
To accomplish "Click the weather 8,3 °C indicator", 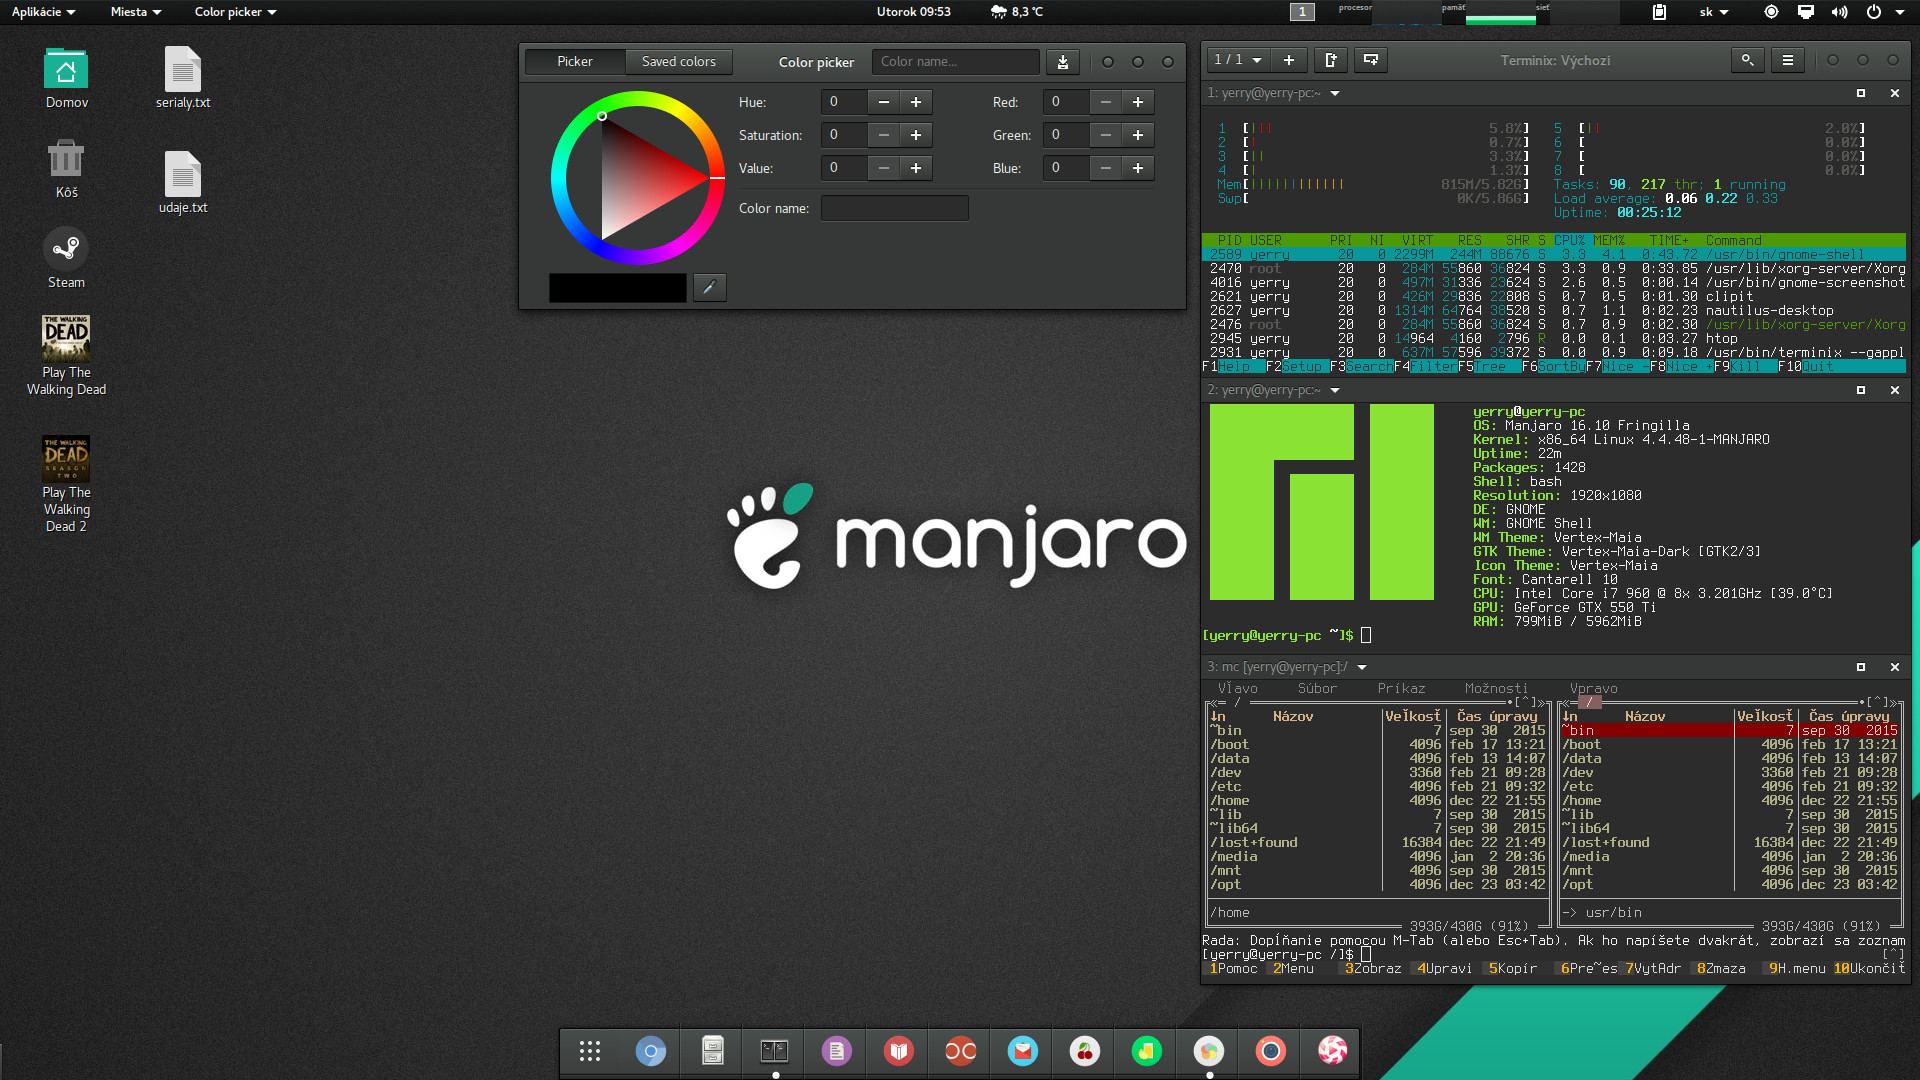I will pos(1017,12).
